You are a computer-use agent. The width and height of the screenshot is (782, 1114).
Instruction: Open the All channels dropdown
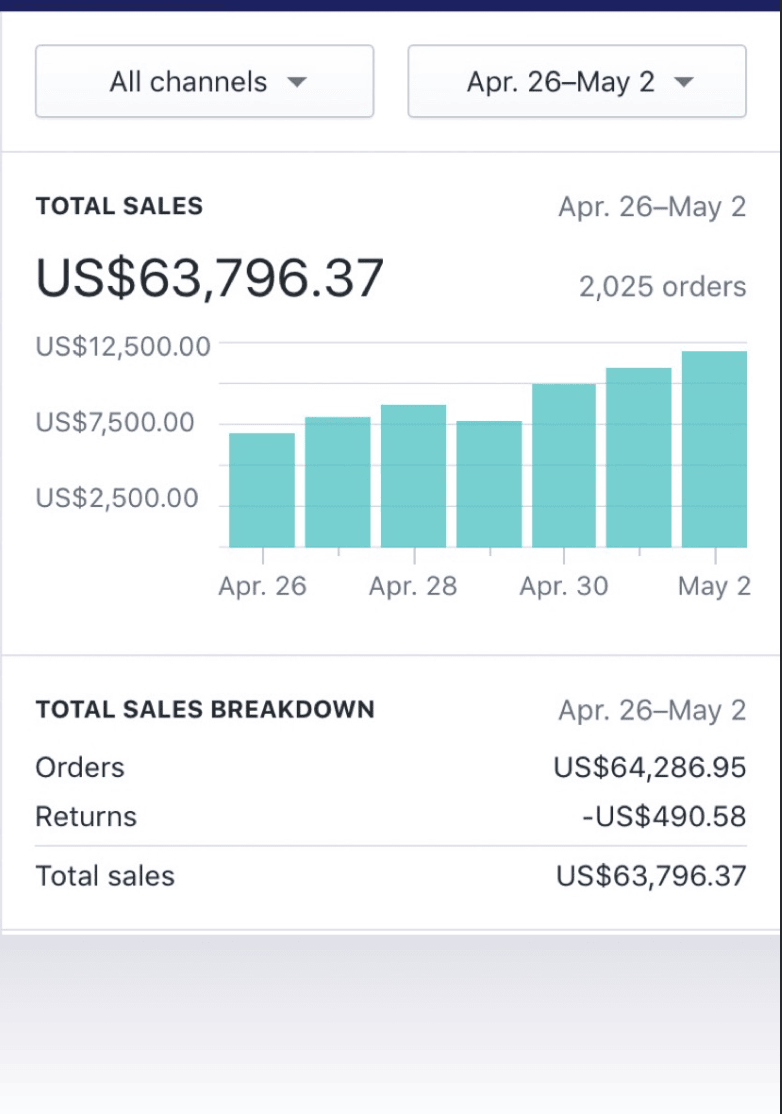click(x=204, y=81)
